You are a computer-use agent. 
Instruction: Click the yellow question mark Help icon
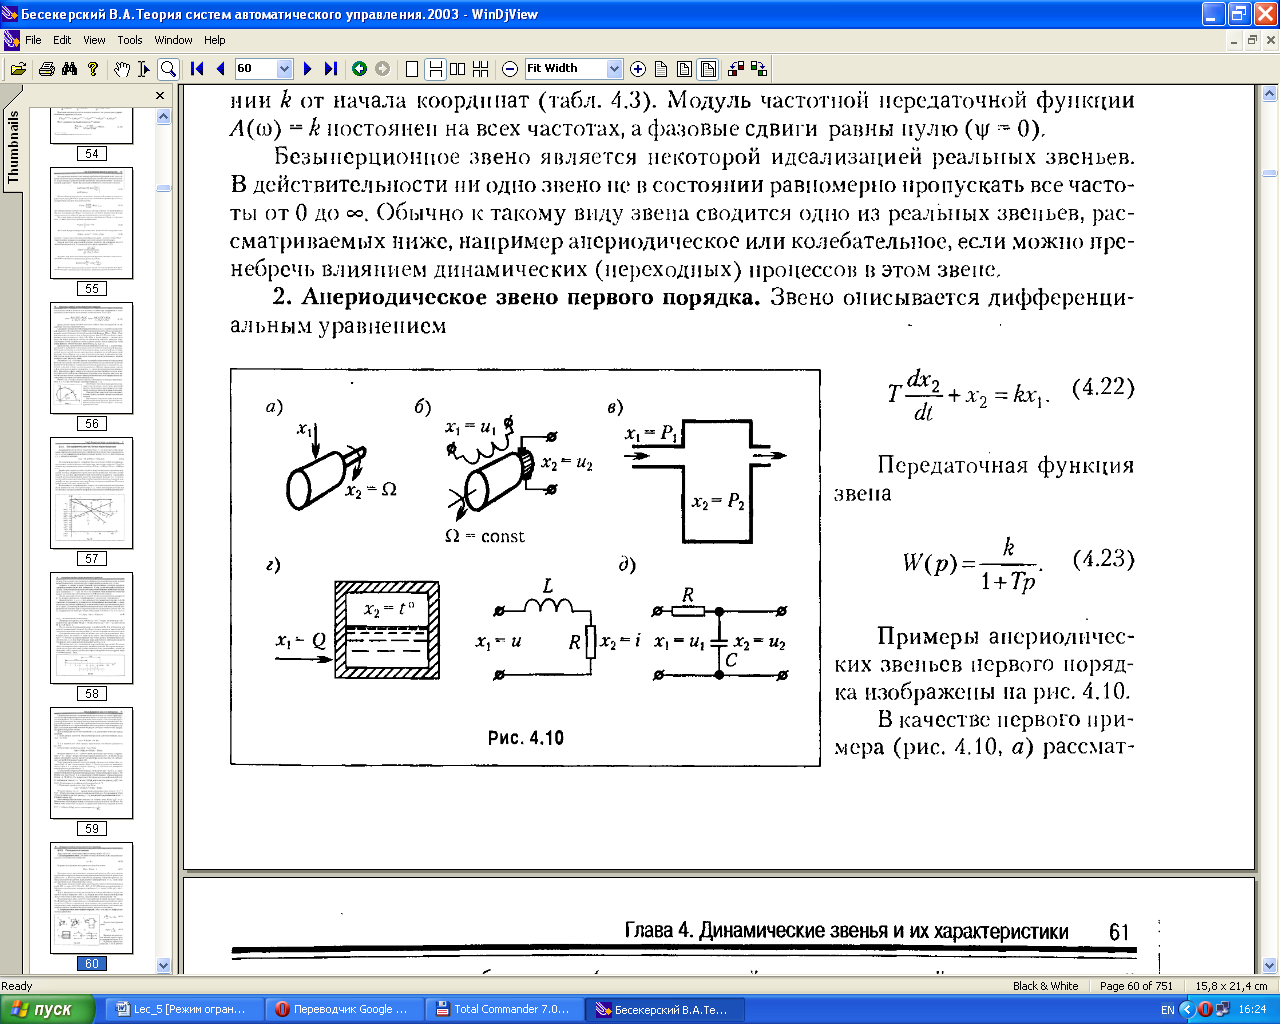93,69
